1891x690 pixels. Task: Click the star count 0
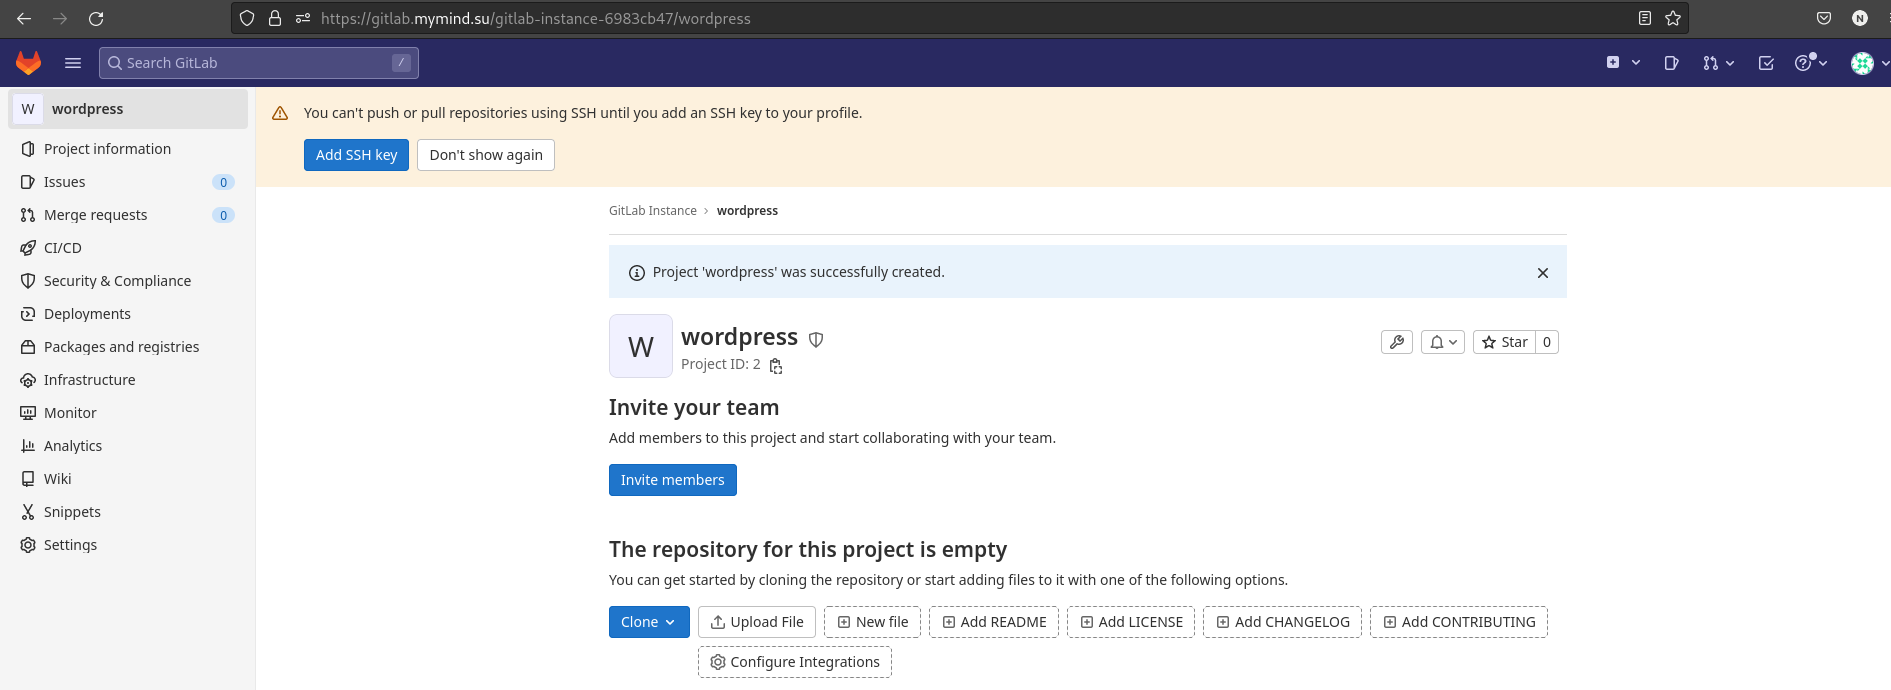click(x=1547, y=342)
